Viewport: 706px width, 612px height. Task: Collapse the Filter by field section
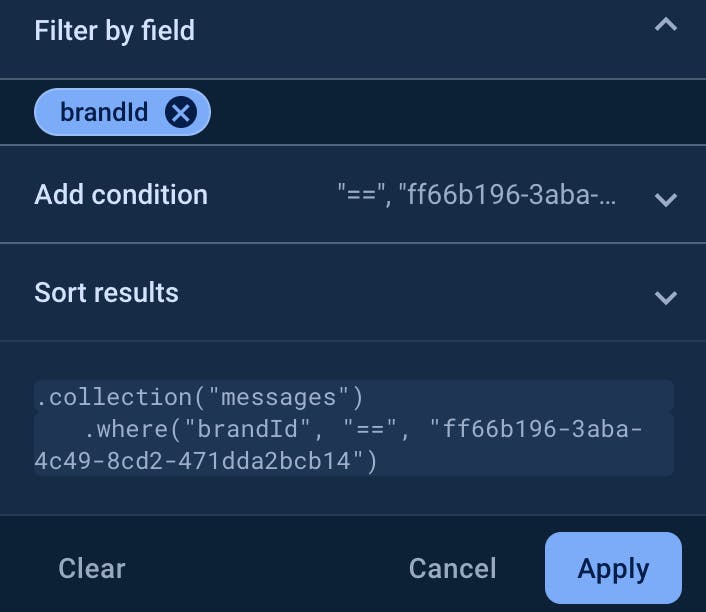[665, 26]
